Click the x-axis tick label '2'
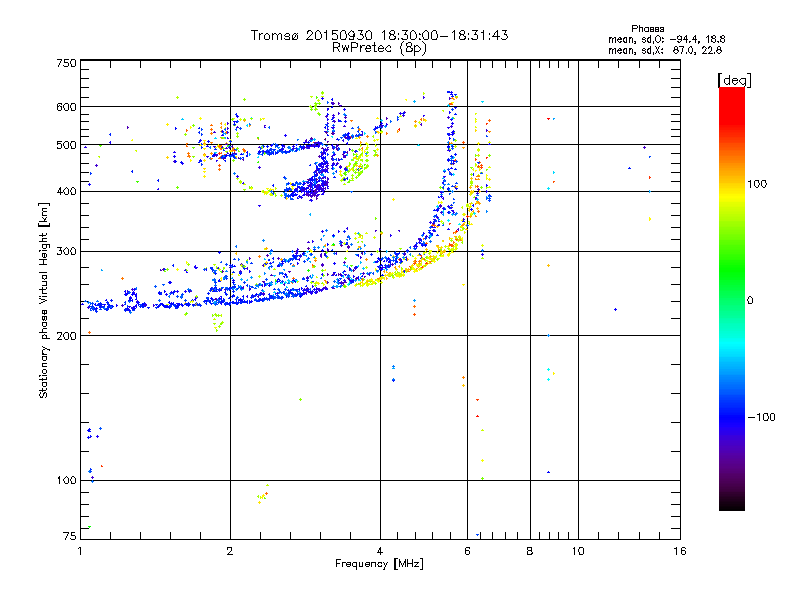Screen dimensions: 800x600 point(230,551)
